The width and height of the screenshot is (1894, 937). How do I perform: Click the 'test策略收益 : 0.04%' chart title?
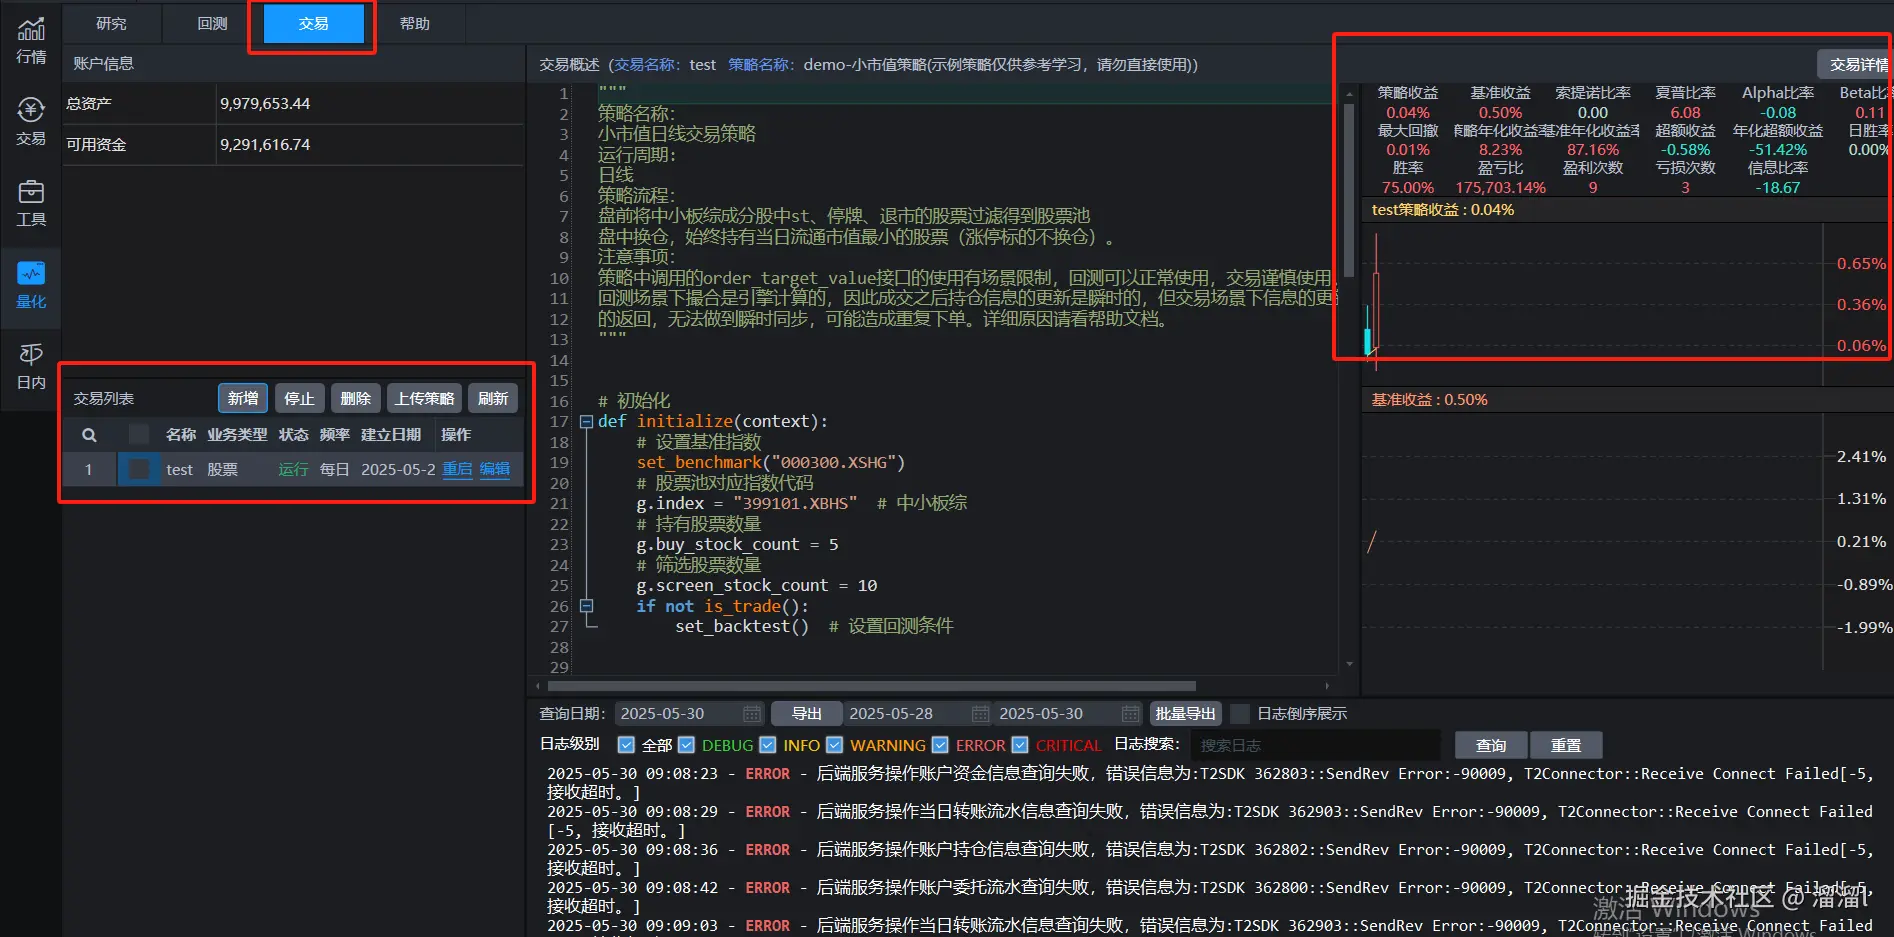tap(1442, 210)
